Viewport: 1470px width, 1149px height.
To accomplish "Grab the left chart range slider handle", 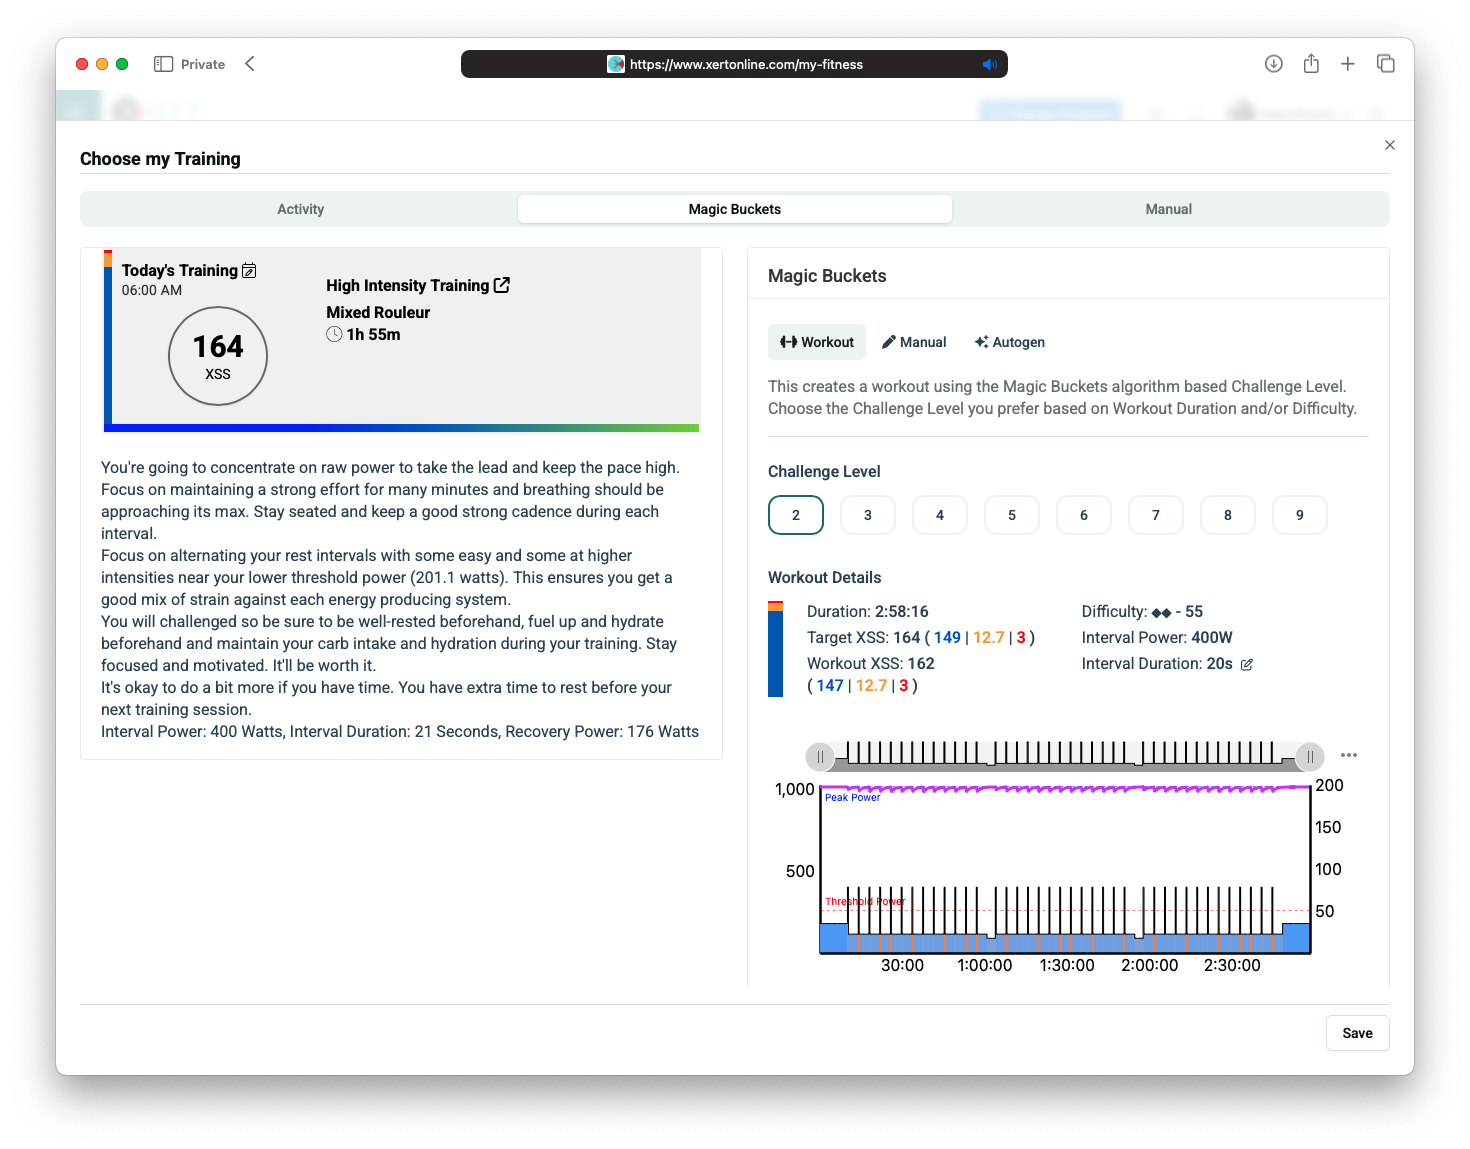I will [820, 757].
